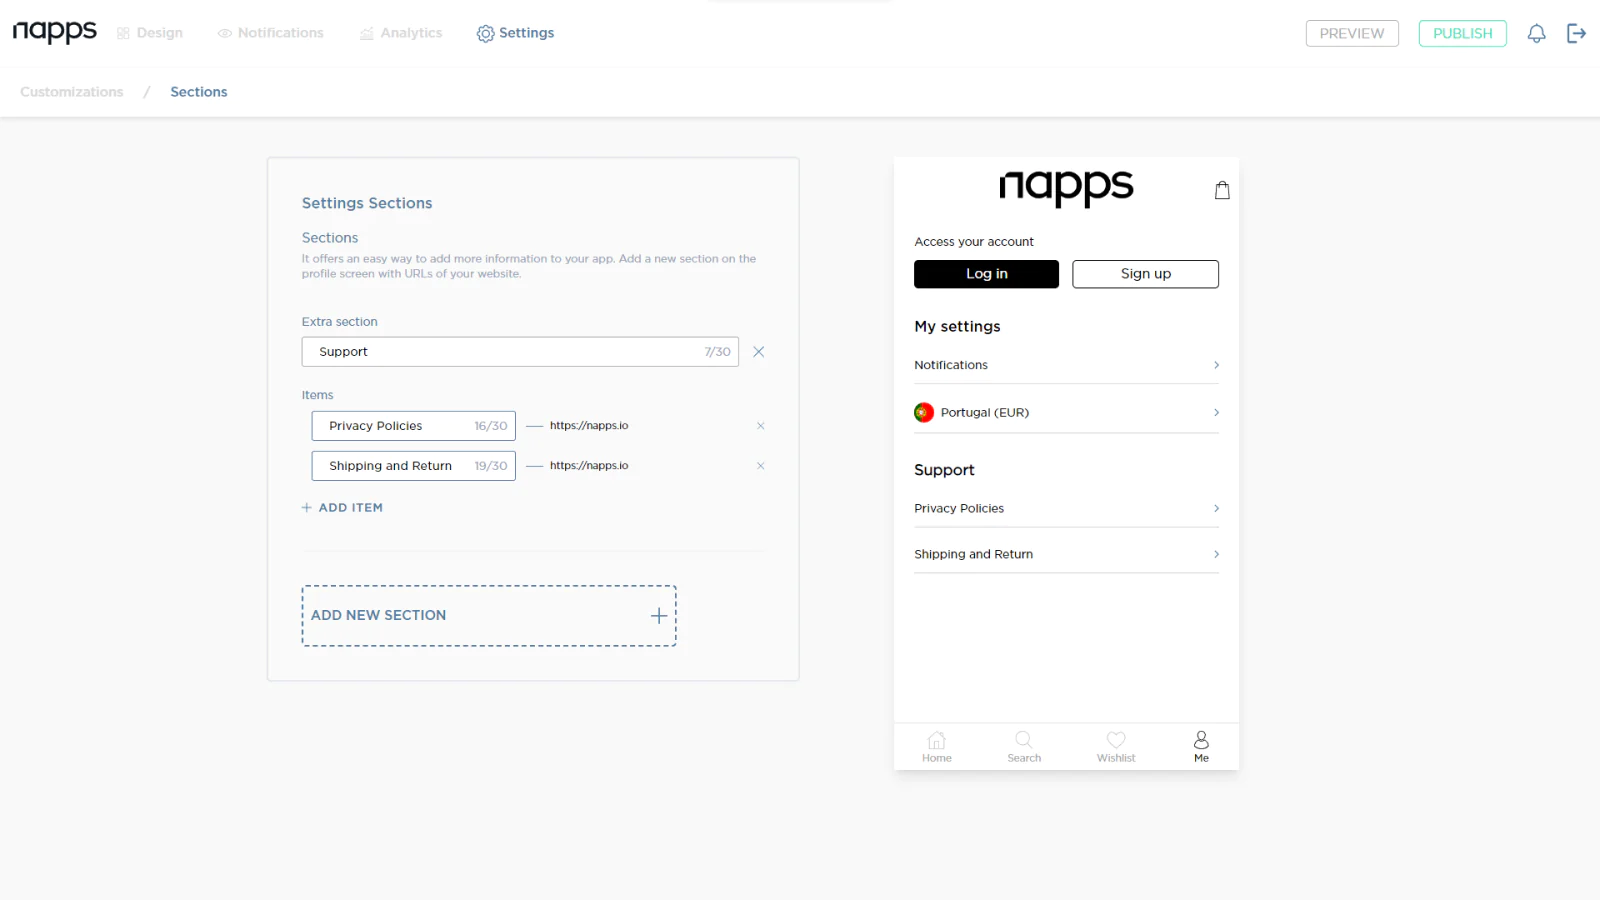
Task: Click the PUBLISH button
Action: click(1462, 33)
